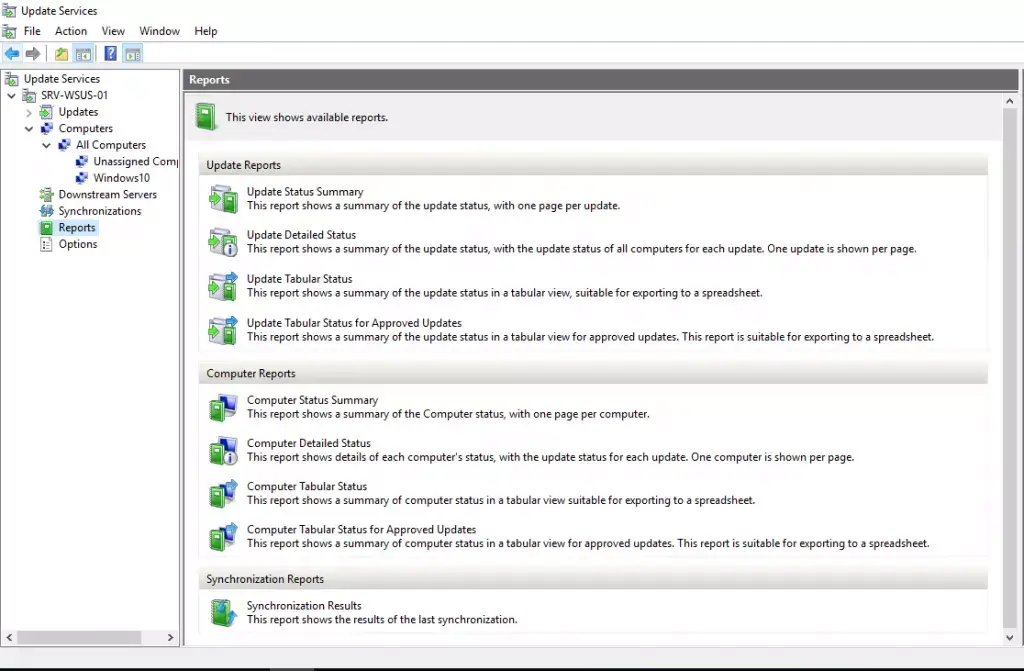
Task: Open Computer Tabular Status for Approved Updates
Action: click(361, 530)
